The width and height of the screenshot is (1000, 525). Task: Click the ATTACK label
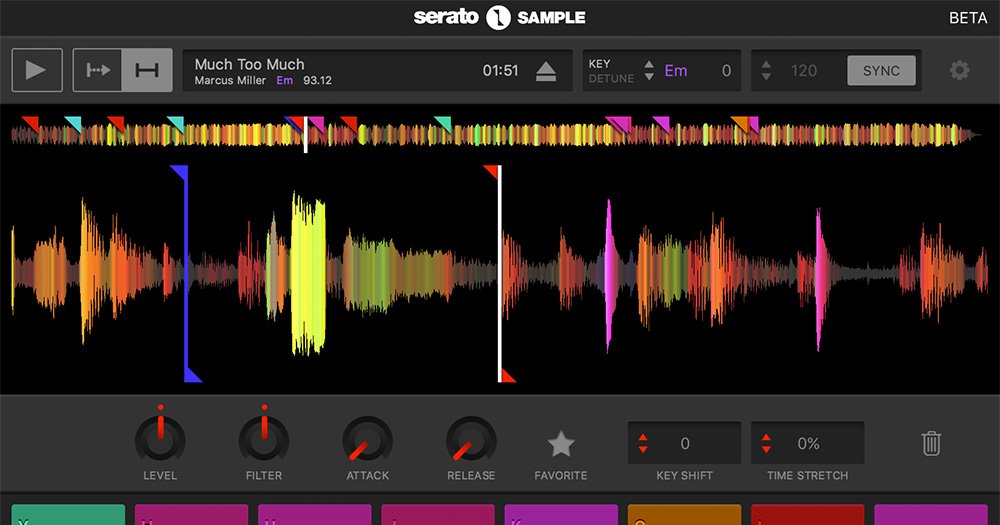coord(367,476)
